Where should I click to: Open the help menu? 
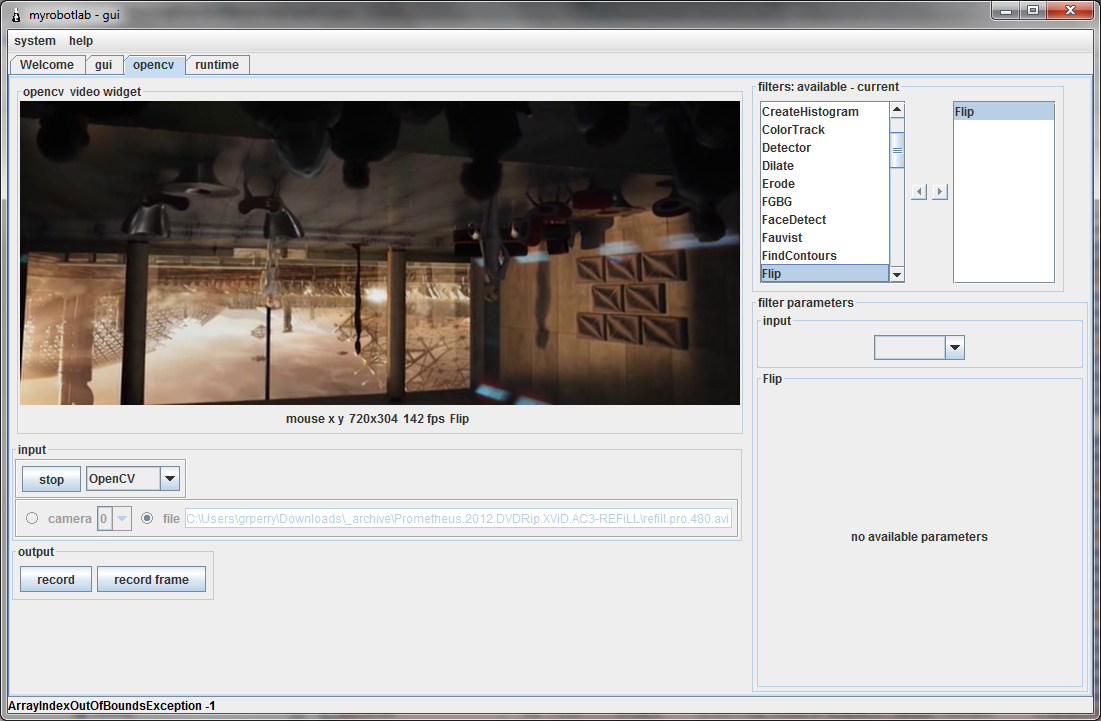tap(81, 41)
